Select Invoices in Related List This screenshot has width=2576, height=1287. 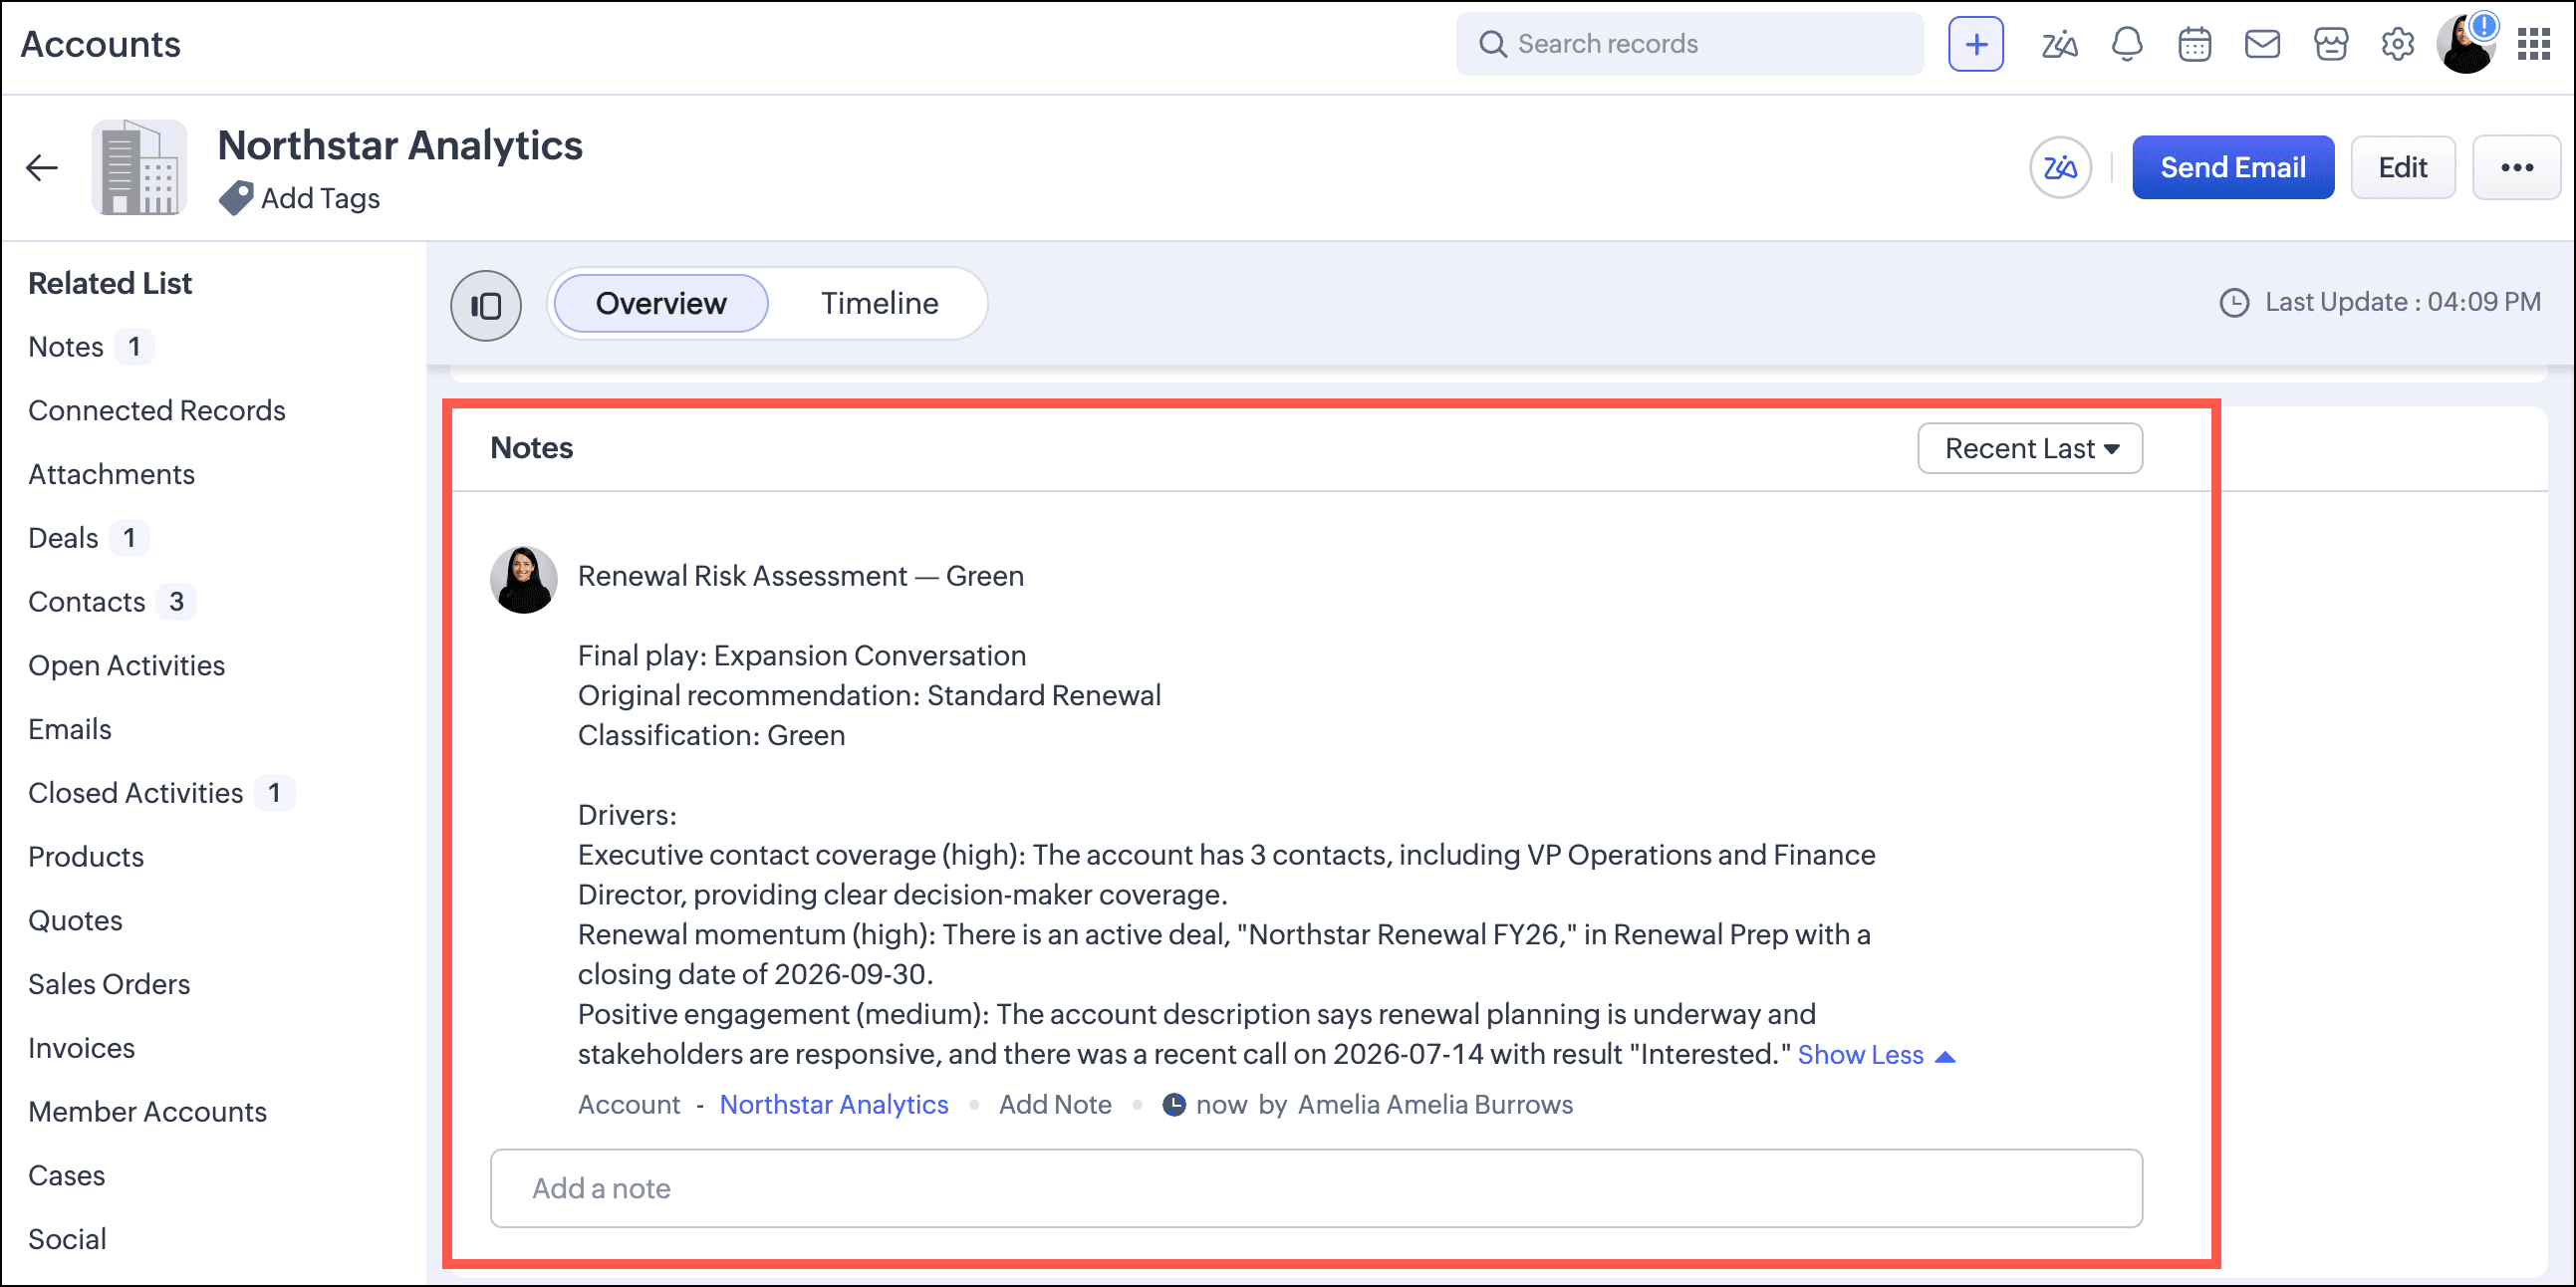coord(81,1048)
